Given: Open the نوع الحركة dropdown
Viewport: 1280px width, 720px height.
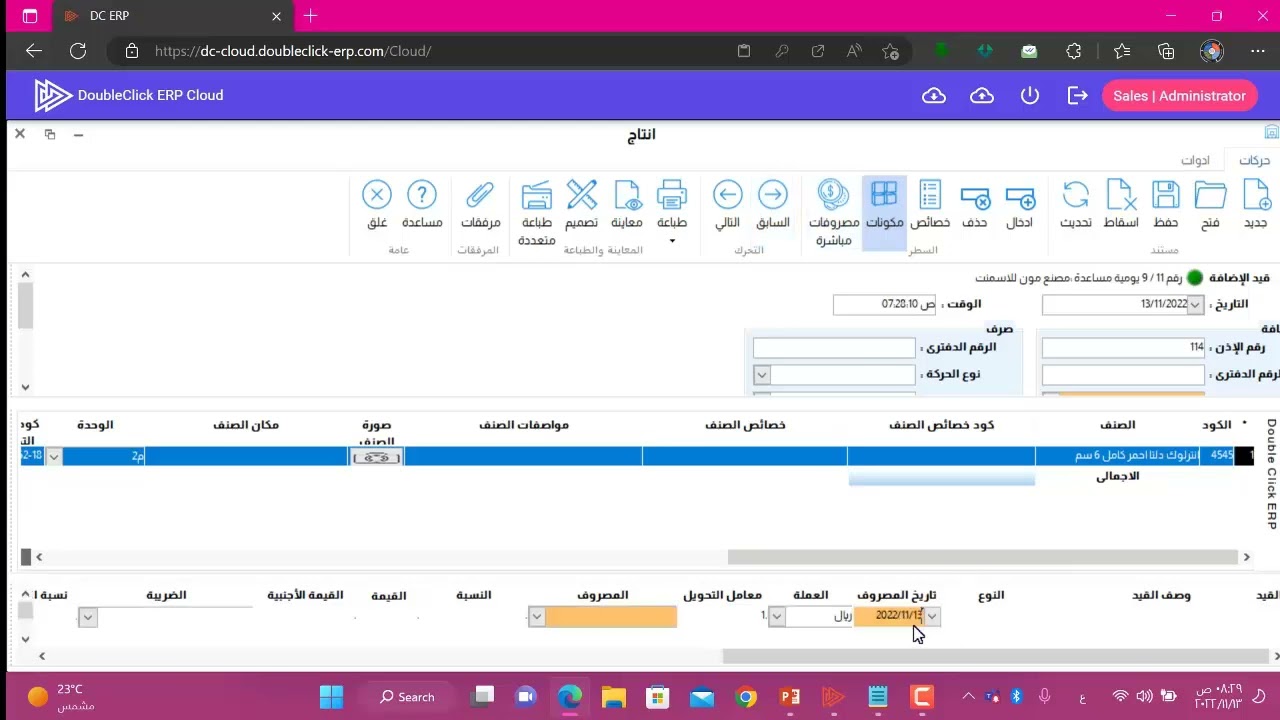Looking at the screenshot, I should [762, 374].
